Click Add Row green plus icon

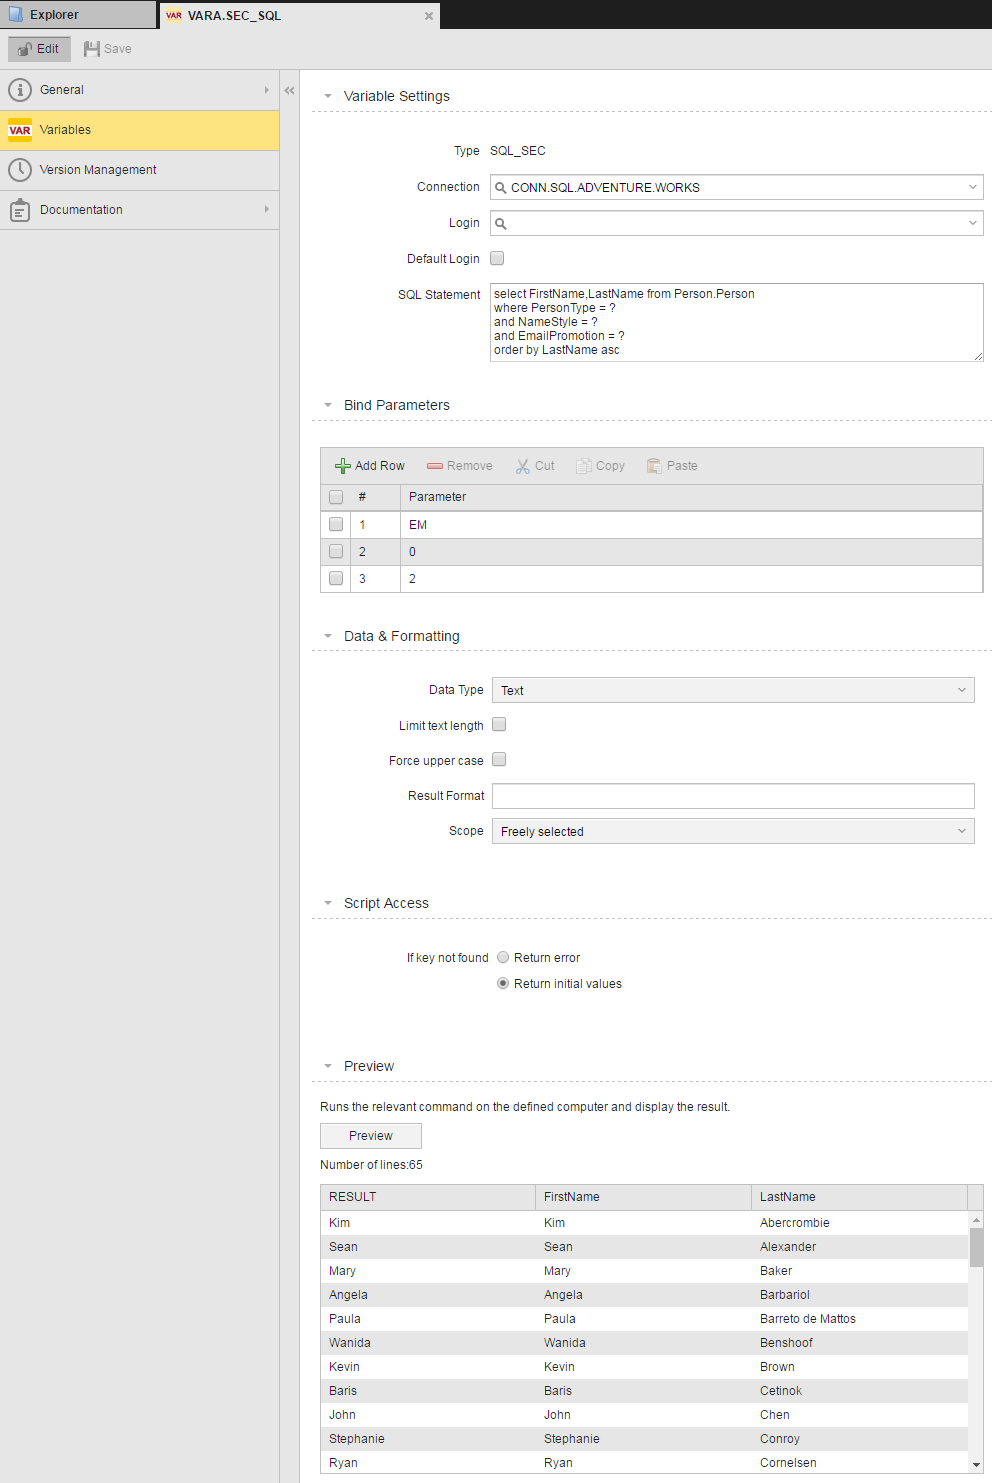pyautogui.click(x=343, y=466)
